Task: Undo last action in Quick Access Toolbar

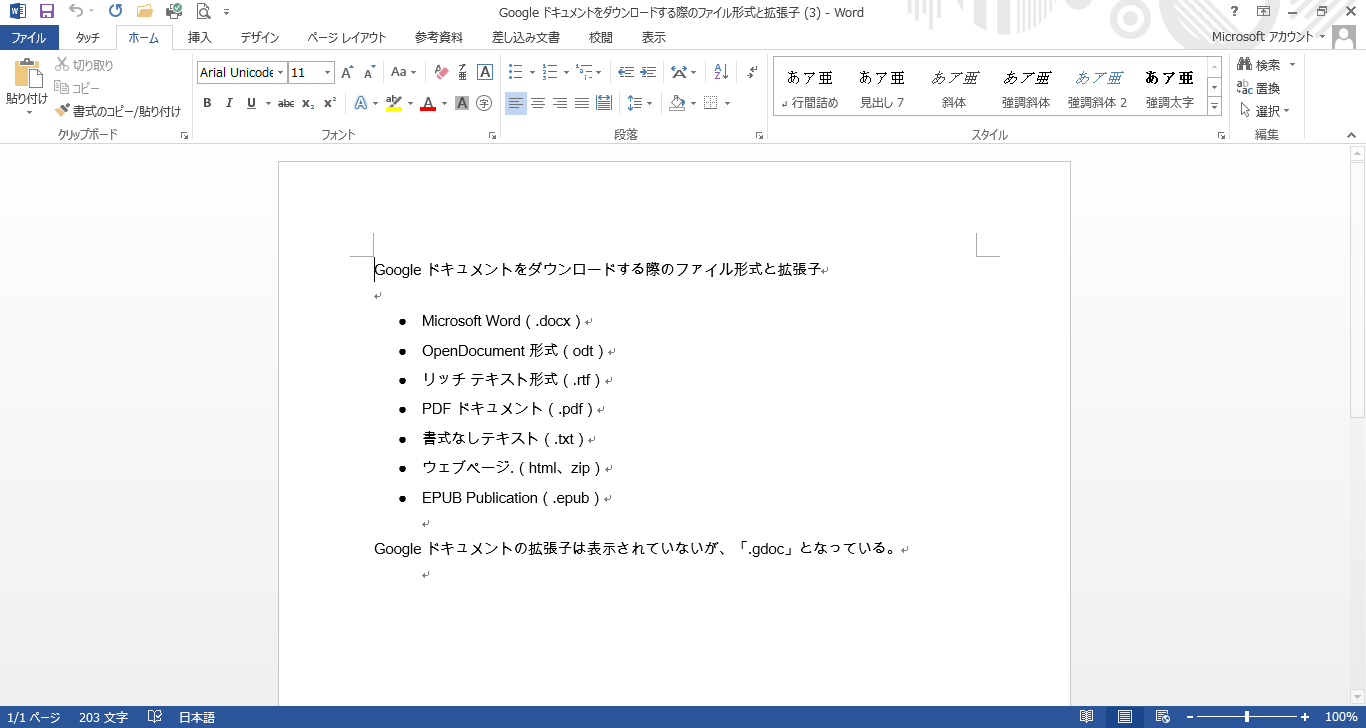Action: click(x=77, y=12)
